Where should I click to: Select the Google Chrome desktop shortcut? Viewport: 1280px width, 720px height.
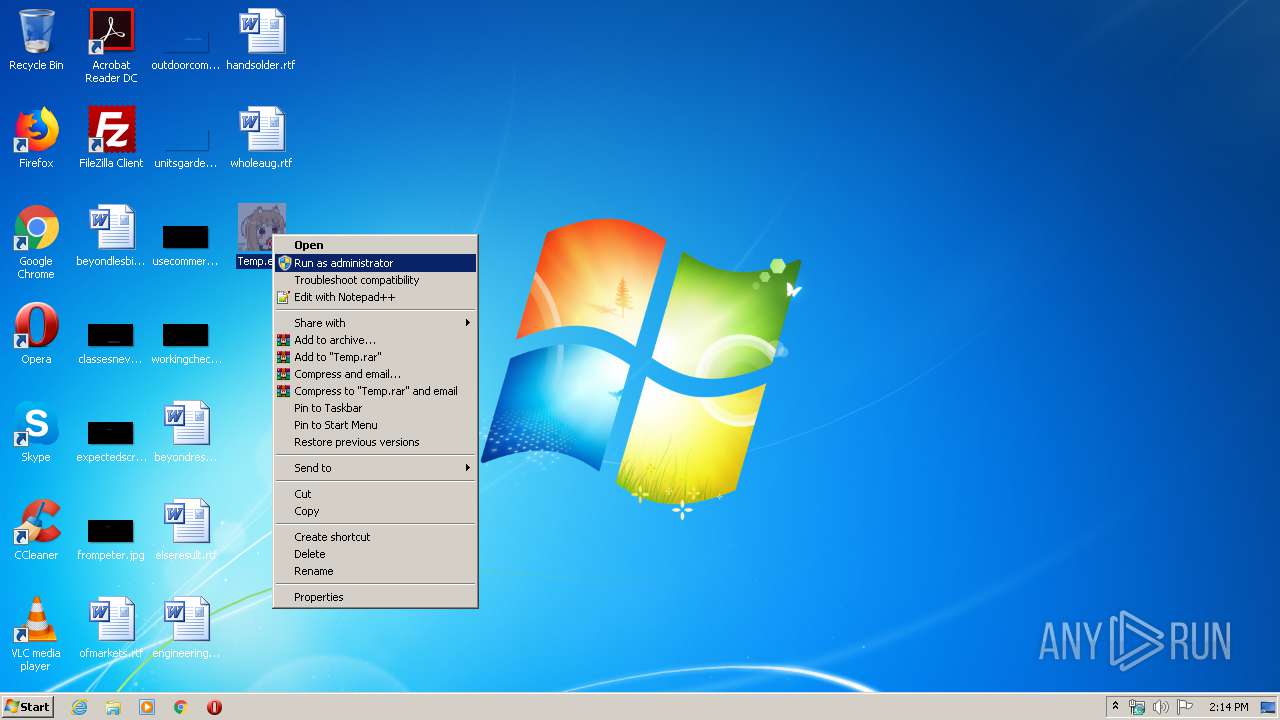36,228
